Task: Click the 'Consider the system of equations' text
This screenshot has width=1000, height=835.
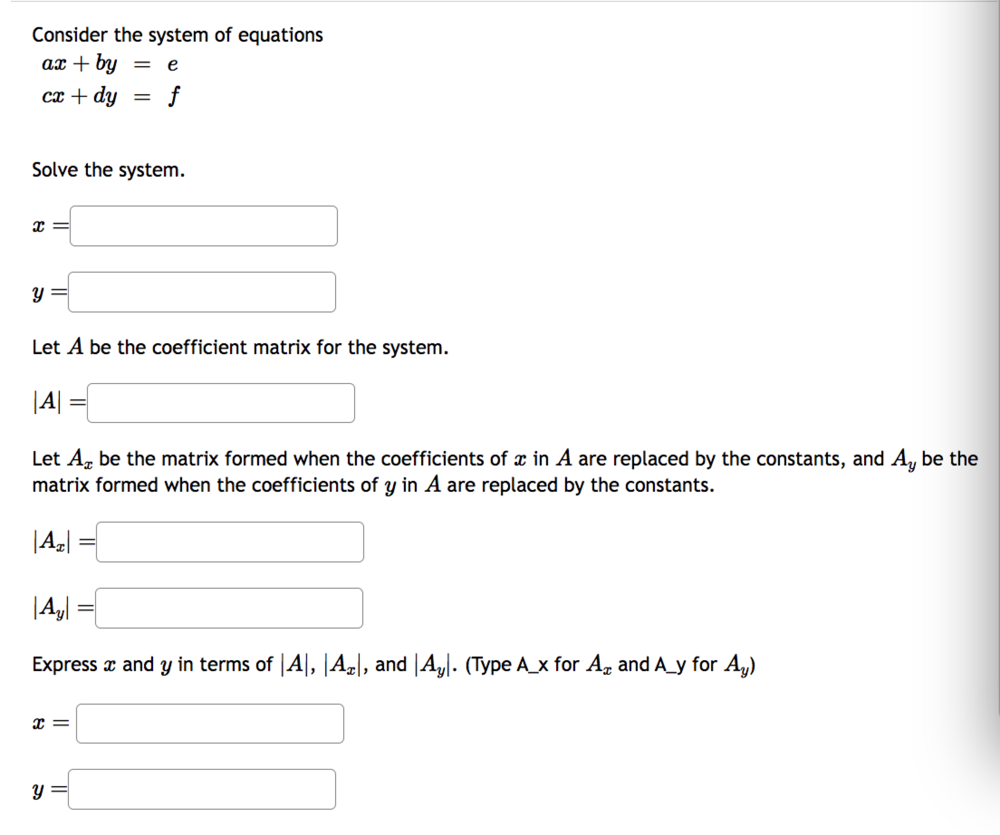Action: (178, 34)
